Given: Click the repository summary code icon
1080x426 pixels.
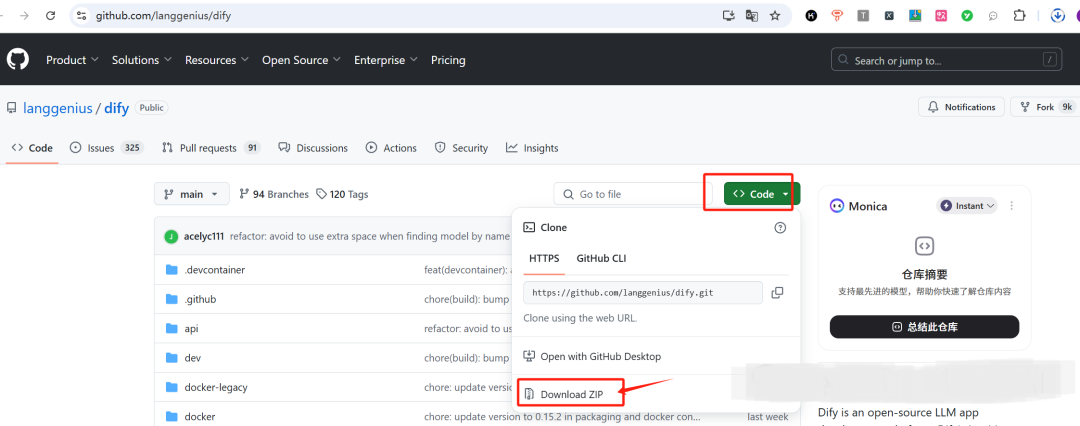Looking at the screenshot, I should click(x=924, y=245).
